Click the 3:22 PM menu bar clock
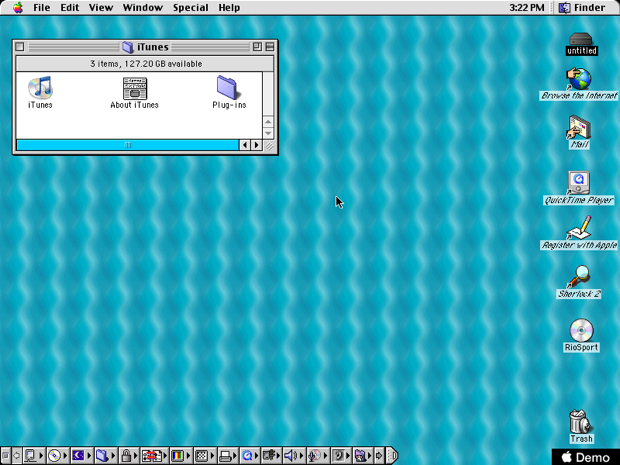The width and height of the screenshot is (620, 465). (527, 8)
